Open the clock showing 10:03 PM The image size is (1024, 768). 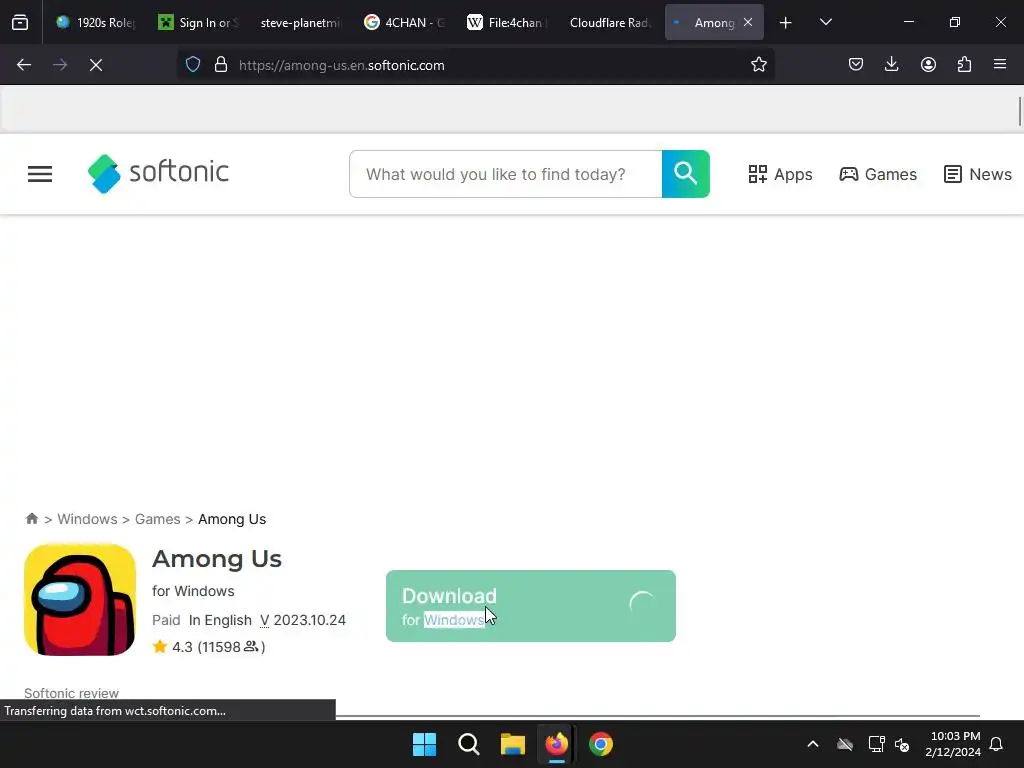(x=953, y=744)
